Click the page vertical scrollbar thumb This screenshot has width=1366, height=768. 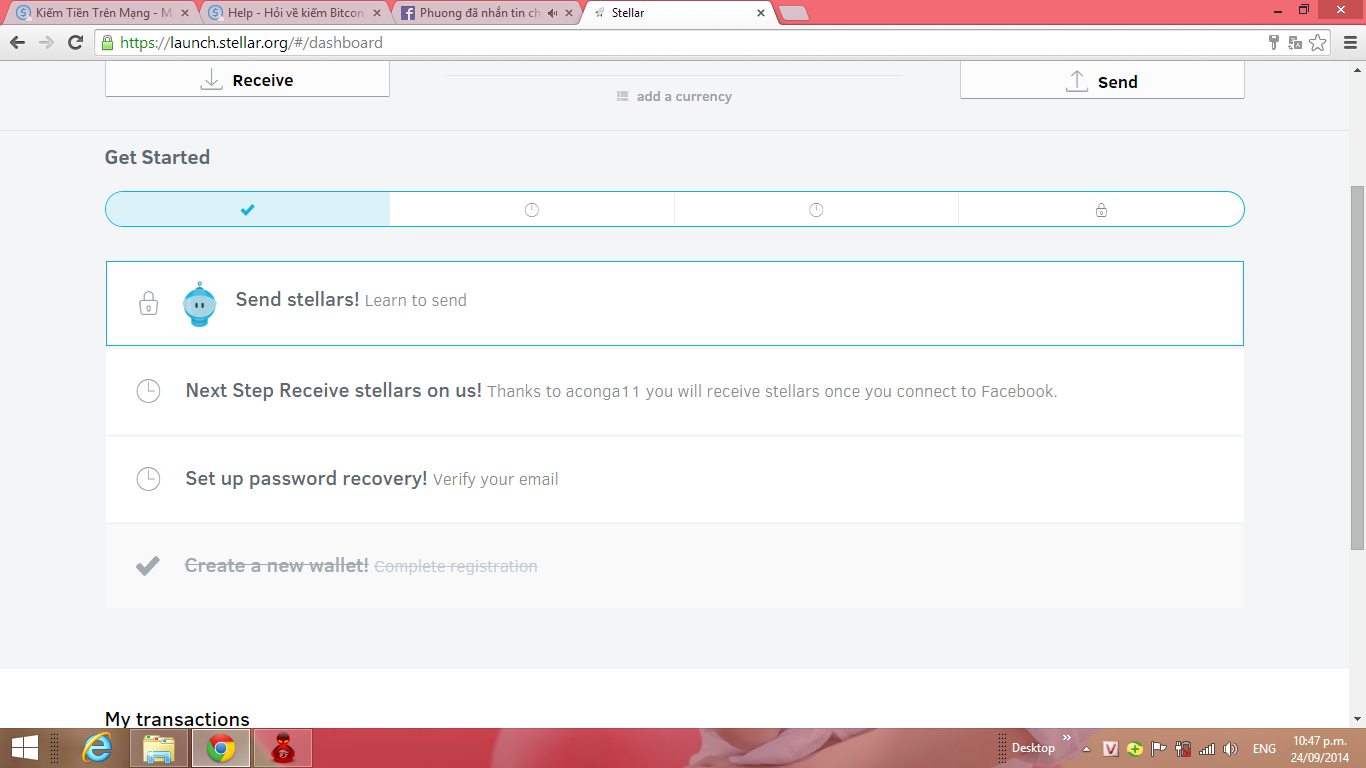[1357, 366]
